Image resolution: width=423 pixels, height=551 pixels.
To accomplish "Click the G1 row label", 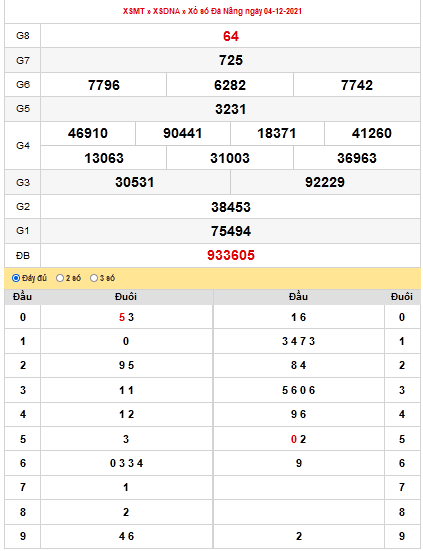I will point(23,231).
